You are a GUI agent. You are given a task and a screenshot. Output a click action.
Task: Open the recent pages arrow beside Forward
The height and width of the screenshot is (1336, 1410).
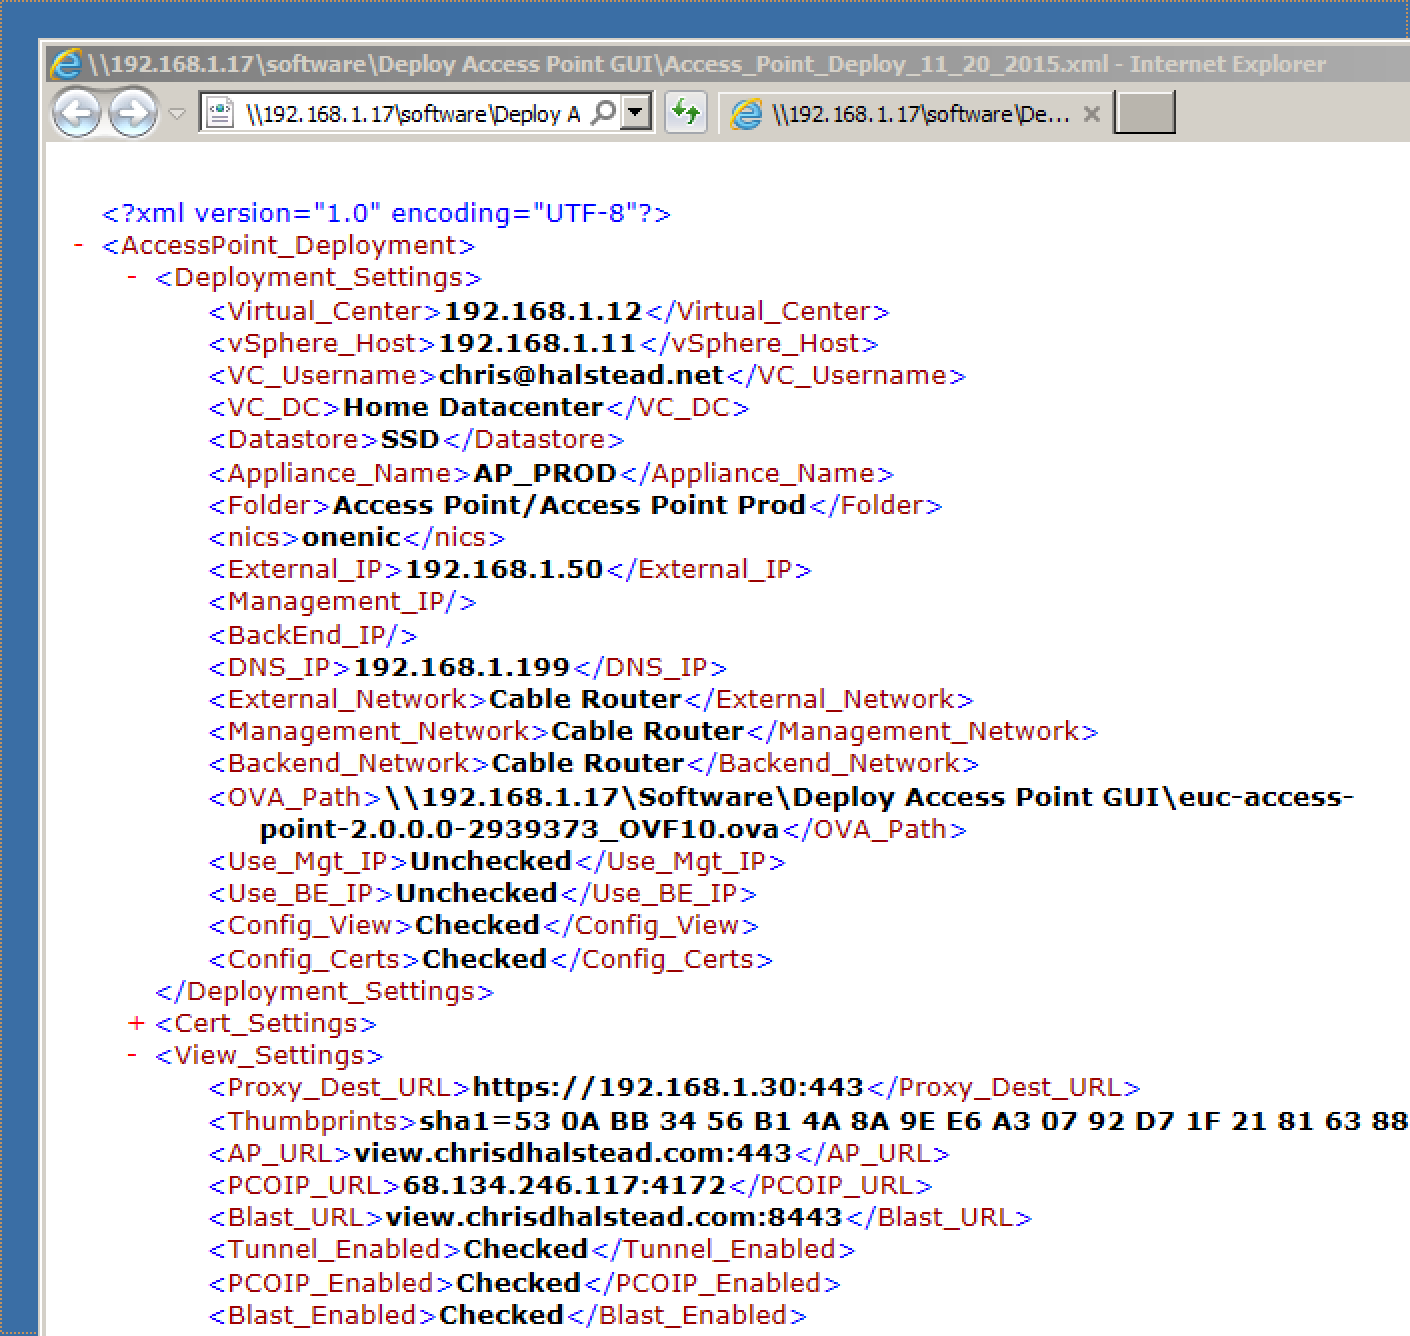click(x=177, y=114)
